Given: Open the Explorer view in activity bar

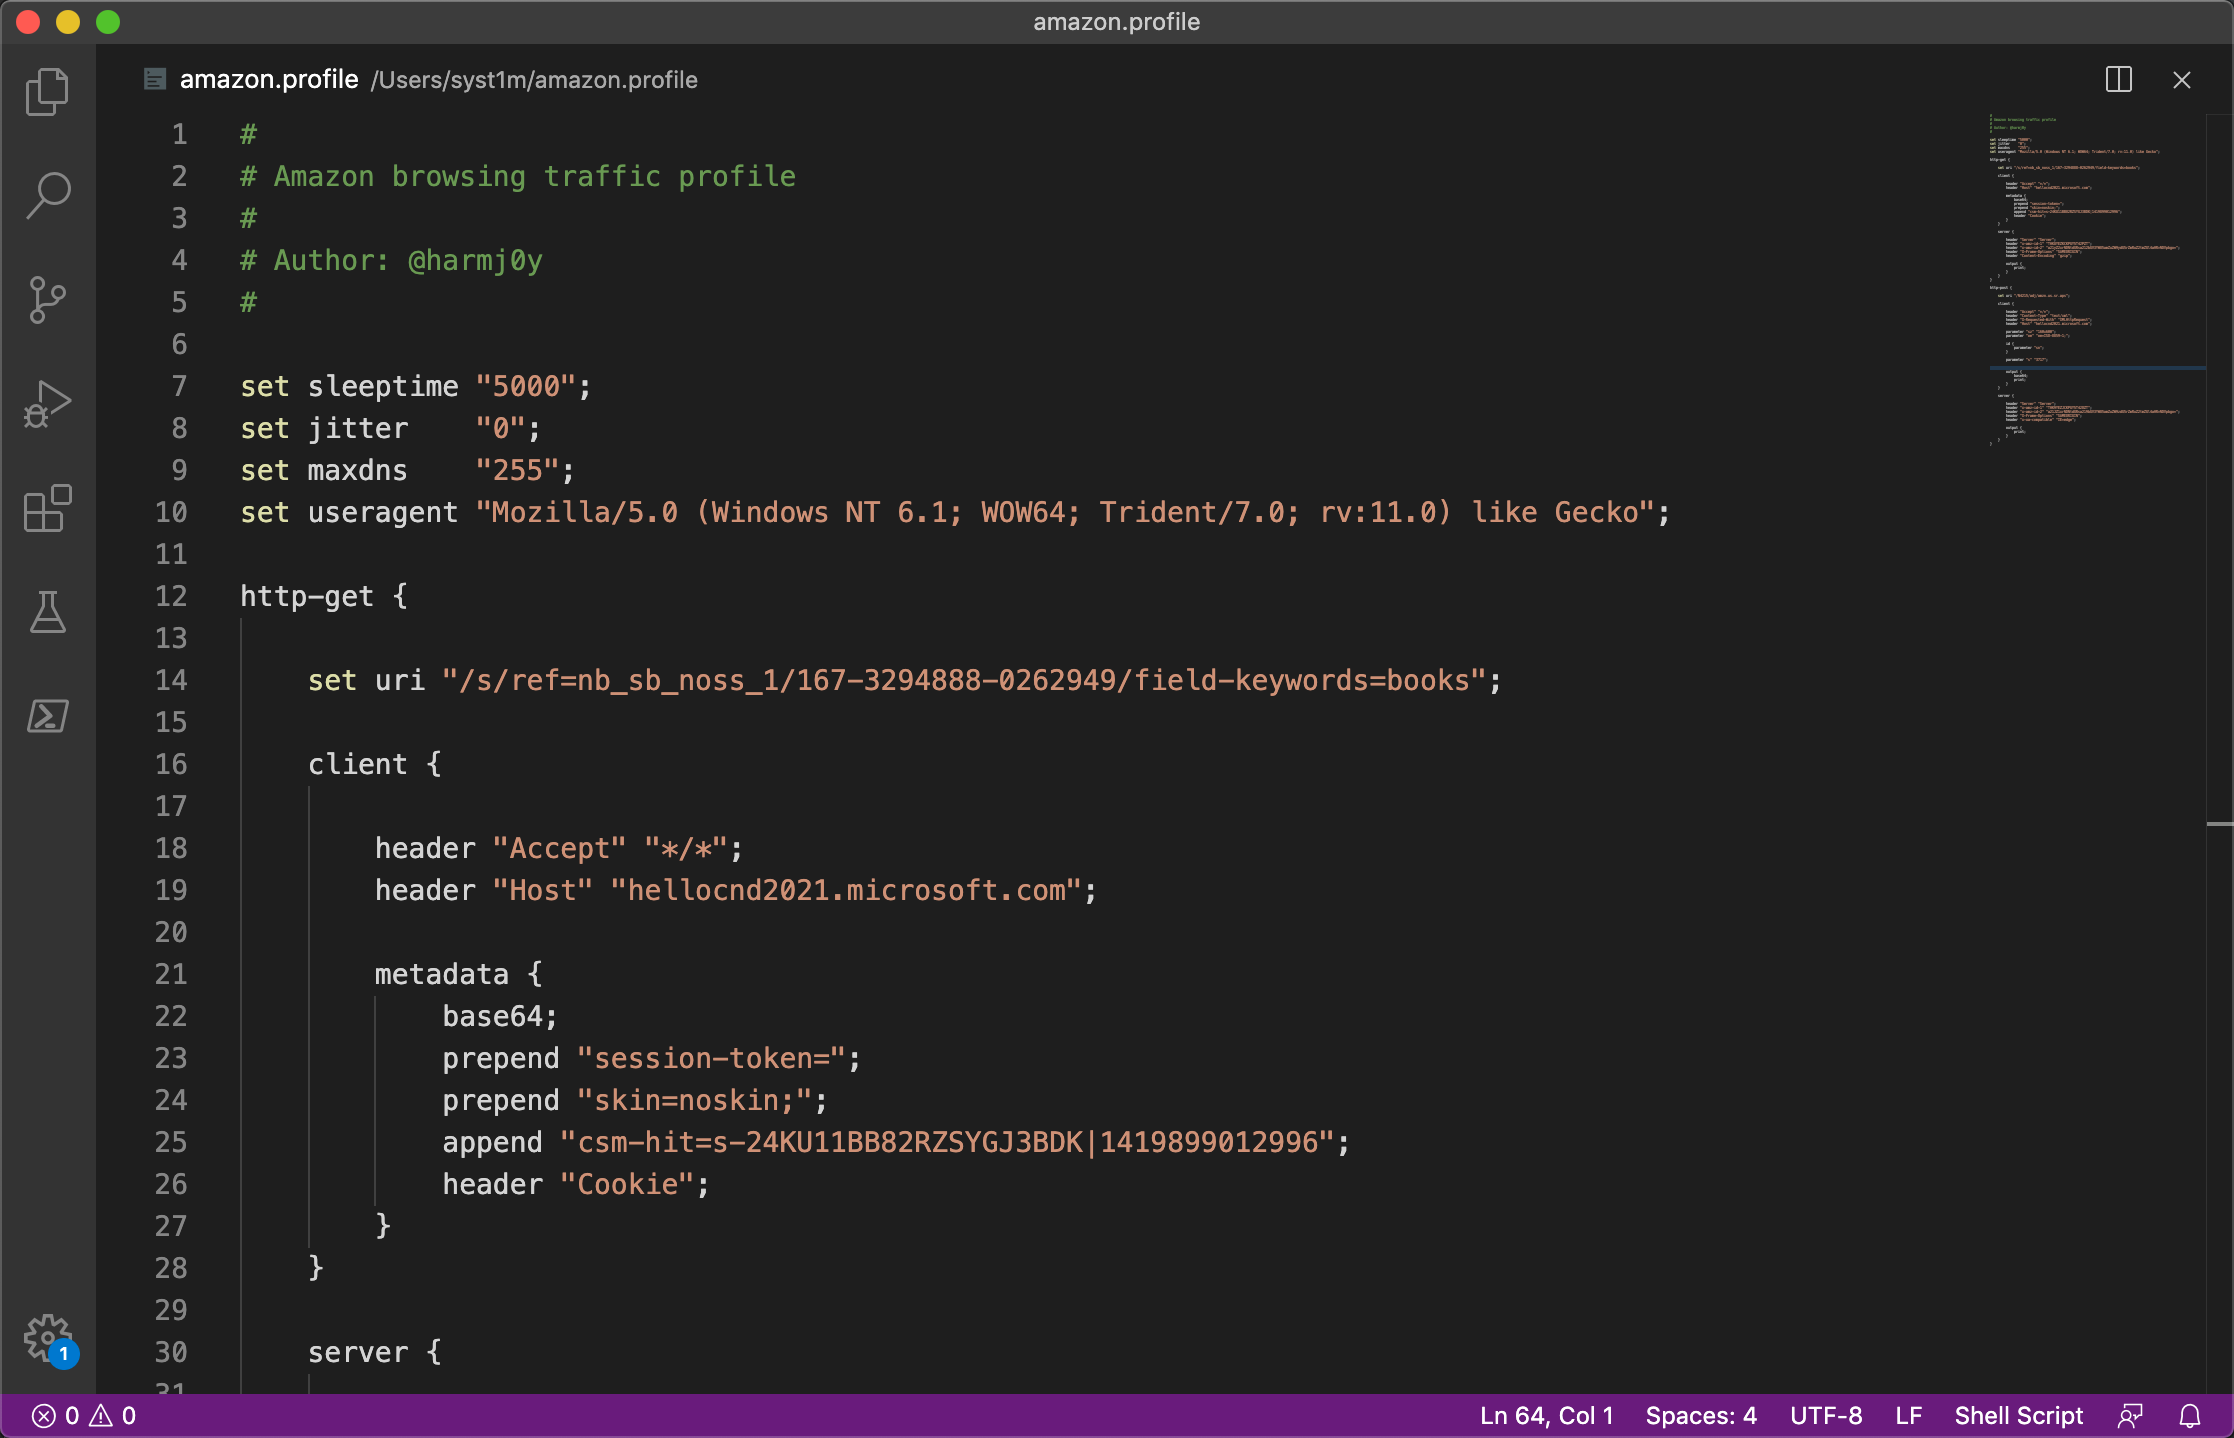Looking at the screenshot, I should [x=47, y=92].
